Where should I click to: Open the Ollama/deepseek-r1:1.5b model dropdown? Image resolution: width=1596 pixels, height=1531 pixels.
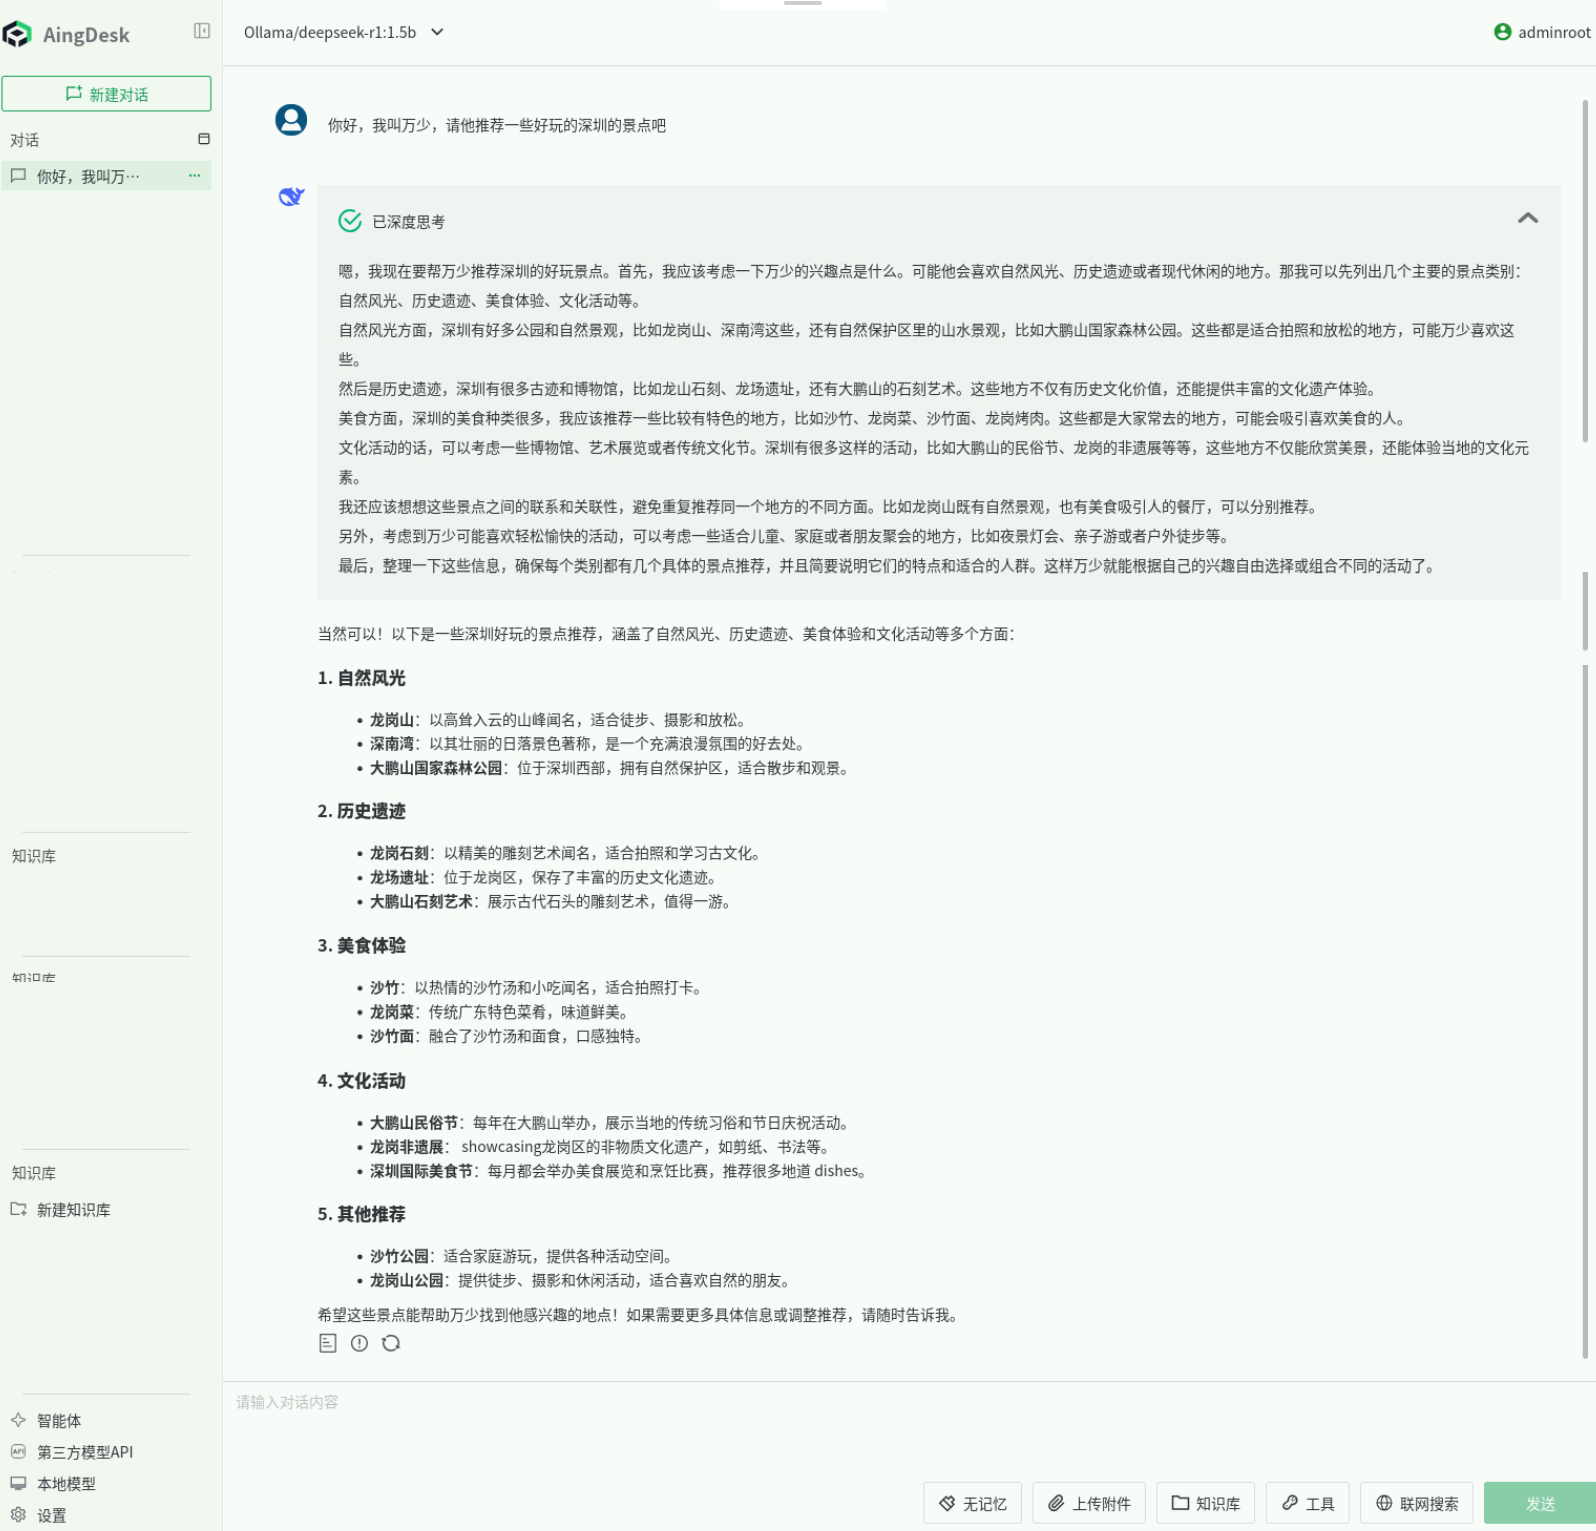343,32
